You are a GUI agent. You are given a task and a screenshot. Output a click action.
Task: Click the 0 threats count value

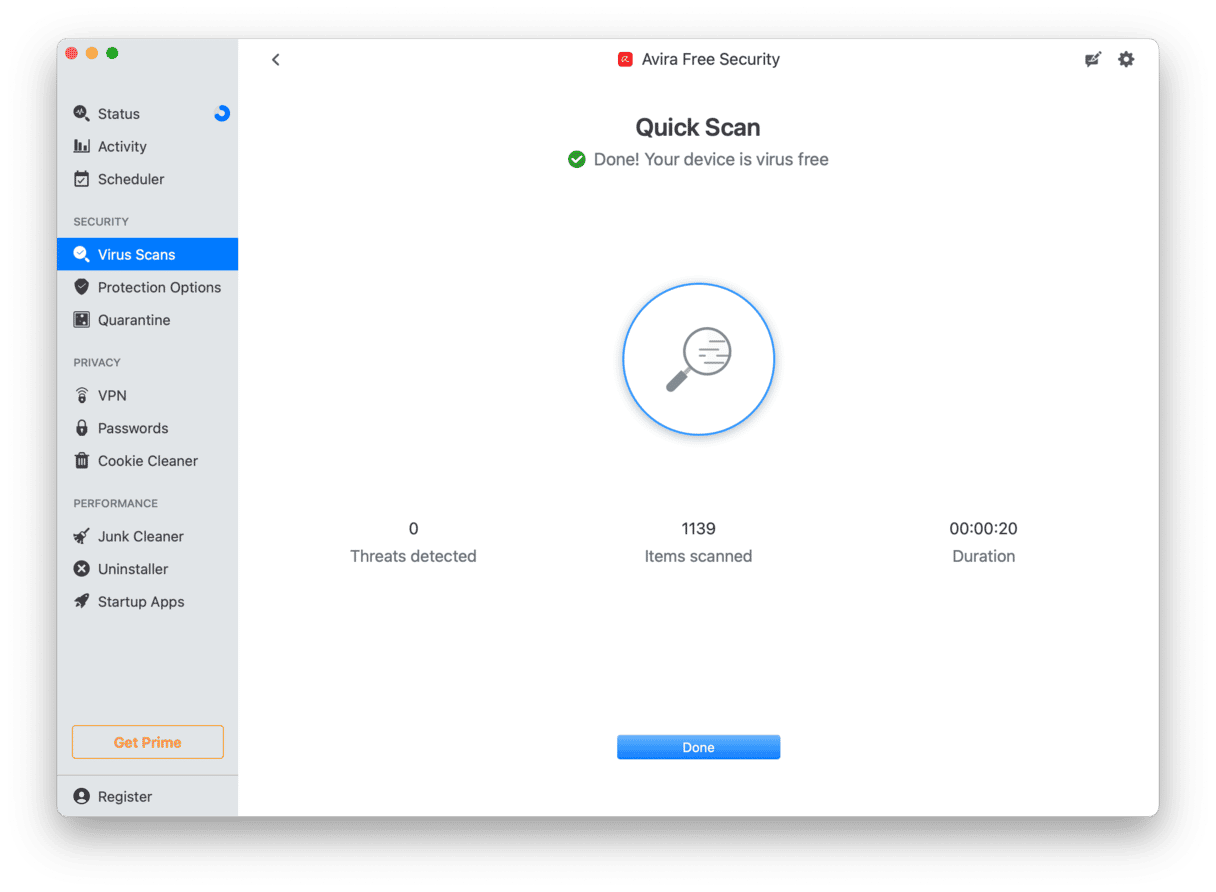(413, 528)
